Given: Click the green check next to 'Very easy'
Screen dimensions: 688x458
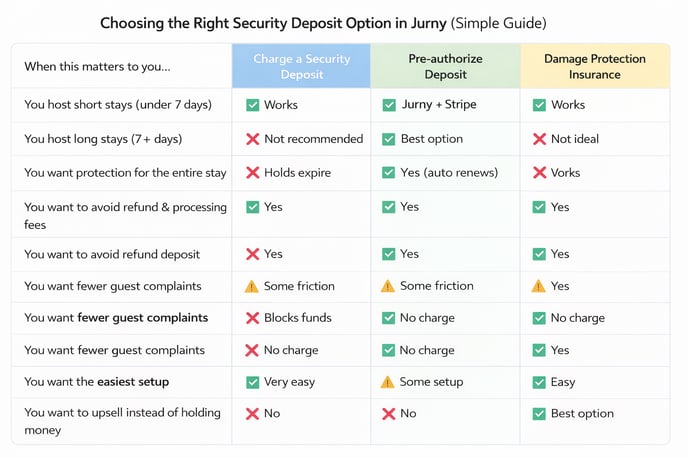Looking at the screenshot, I should click(x=252, y=382).
